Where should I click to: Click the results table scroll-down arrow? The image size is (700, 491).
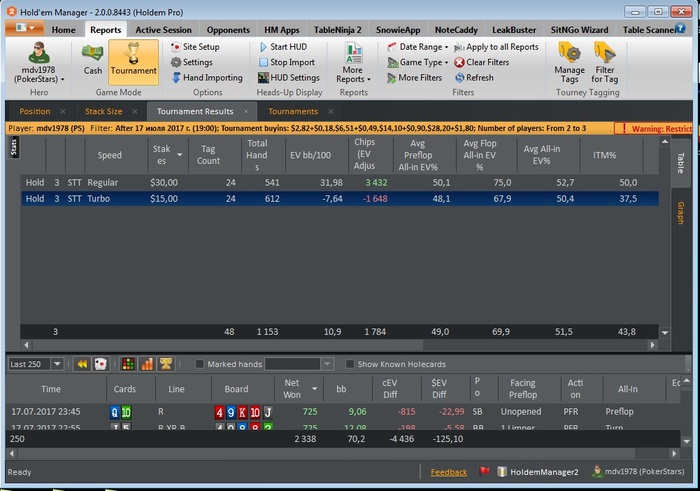pyautogui.click(x=665, y=333)
